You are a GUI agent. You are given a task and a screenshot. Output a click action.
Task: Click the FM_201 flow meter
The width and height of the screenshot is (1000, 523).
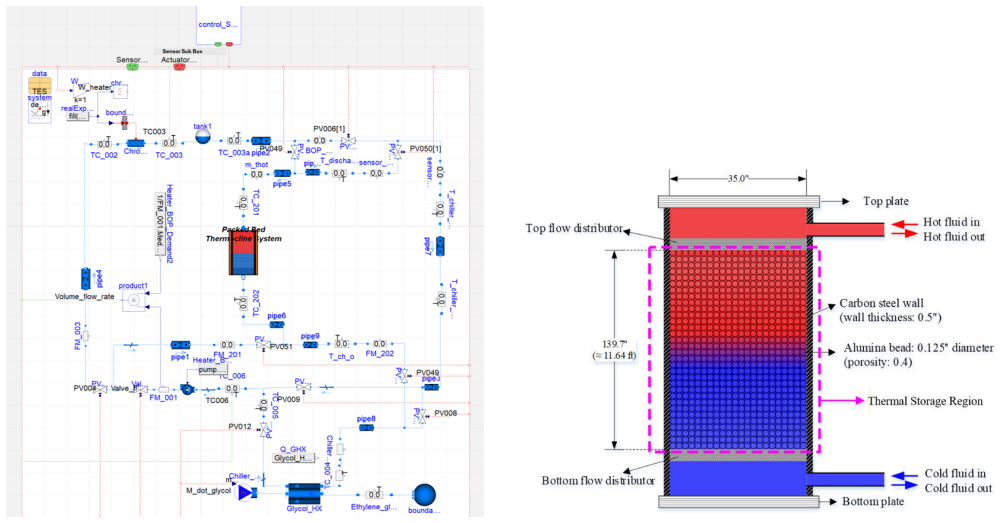pyautogui.click(x=228, y=345)
